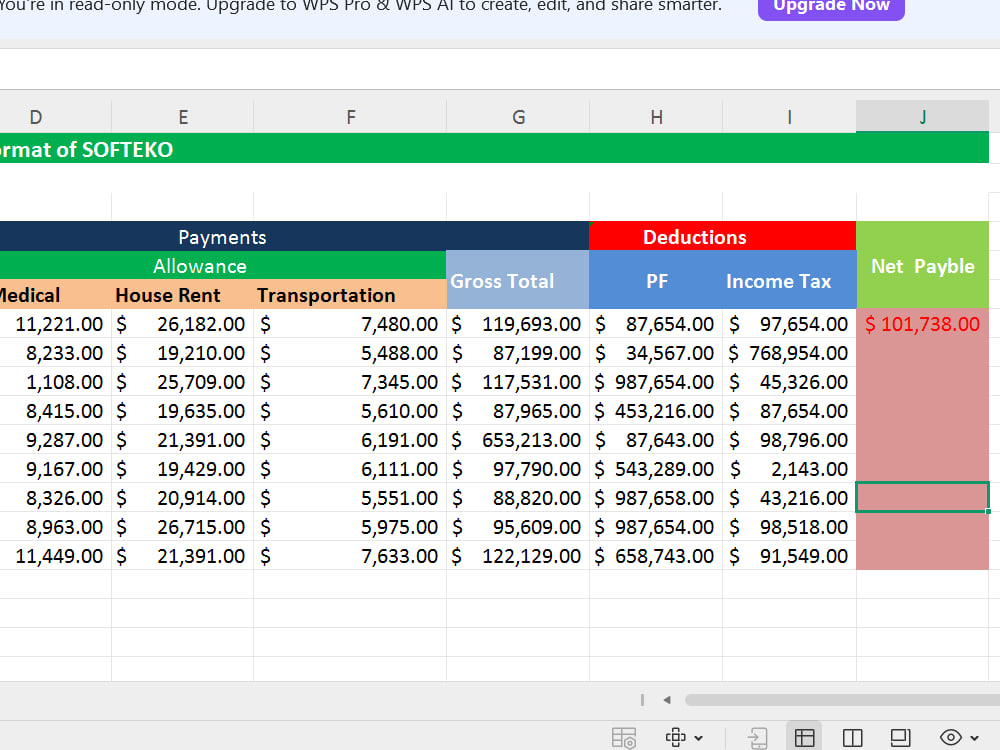The width and height of the screenshot is (1000, 750).
Task: Activate the reading layout crosshair icon
Action: (675, 737)
